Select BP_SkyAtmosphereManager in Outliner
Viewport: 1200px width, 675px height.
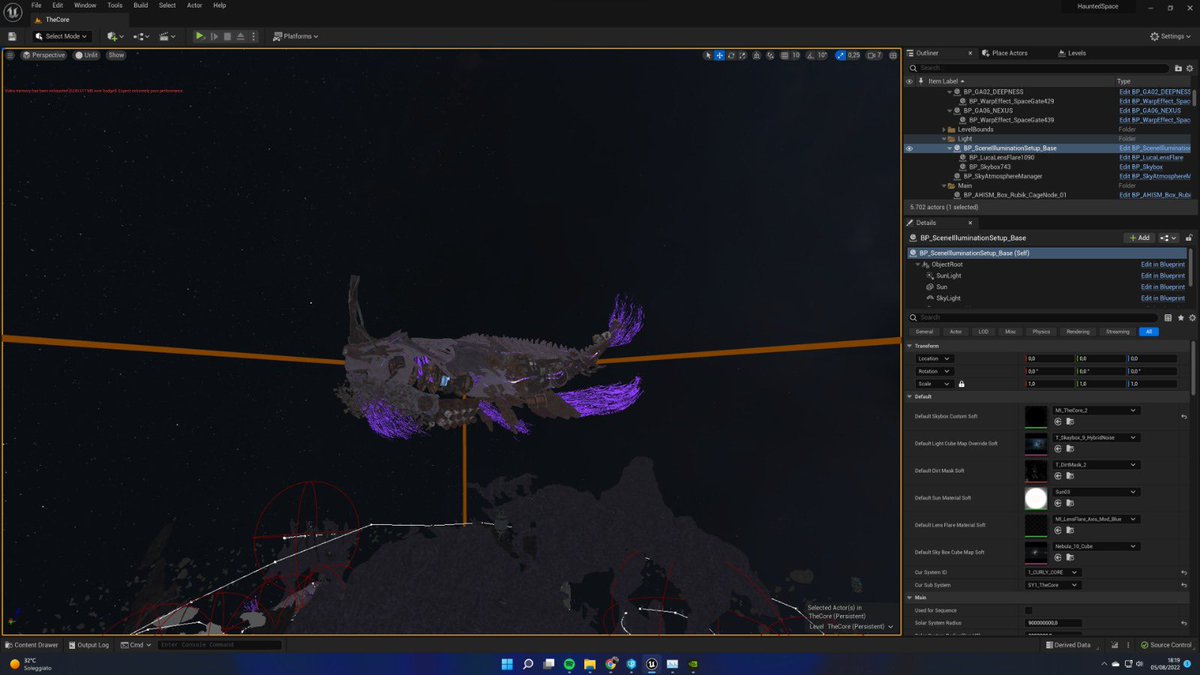[x=1001, y=176]
